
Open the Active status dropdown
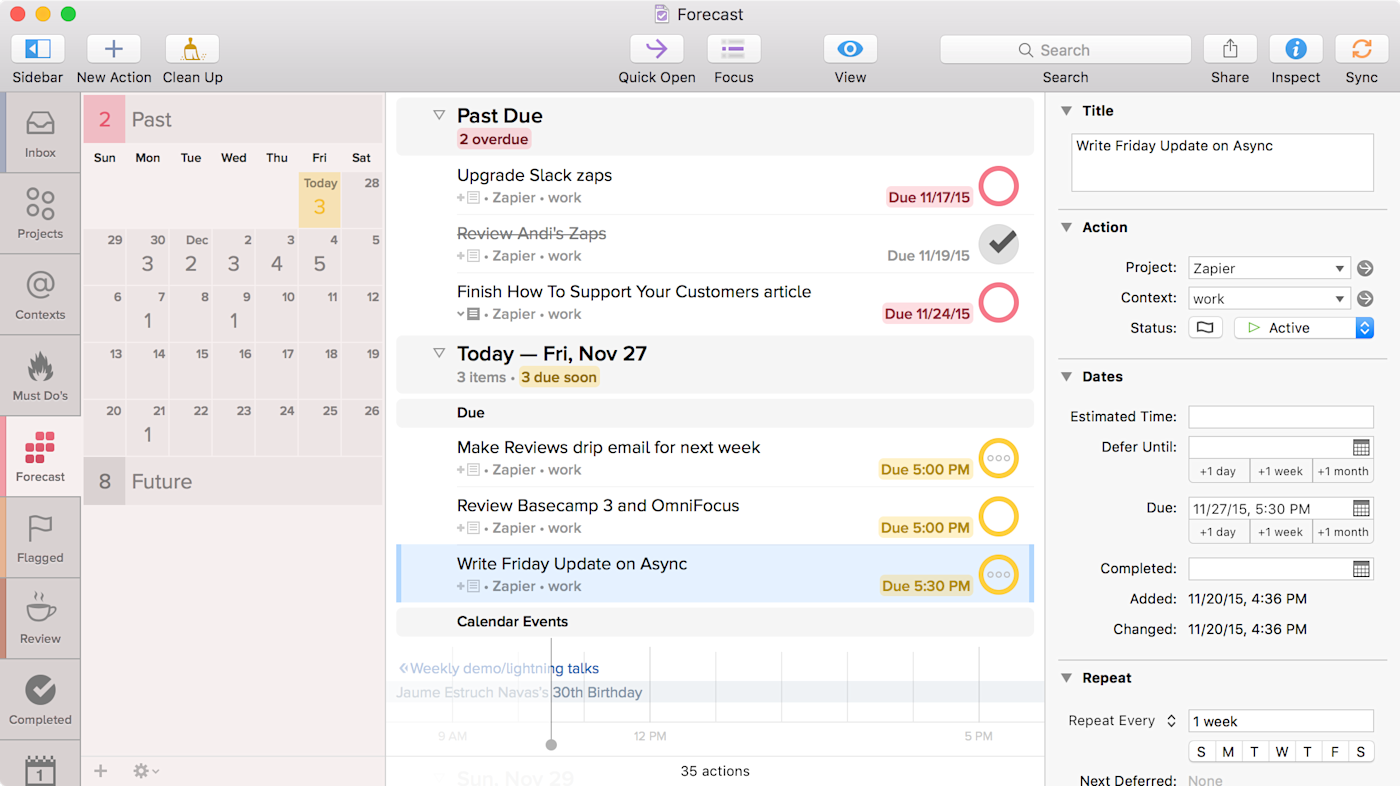[x=1304, y=328]
